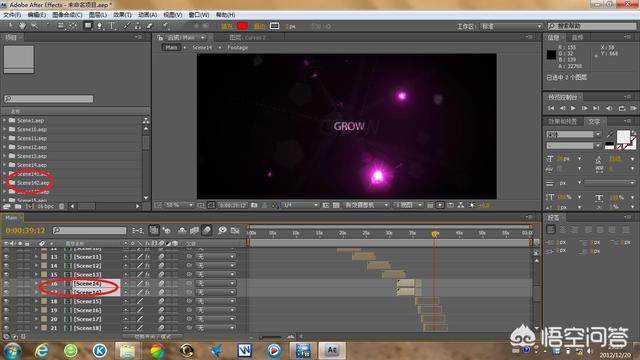The image size is (640, 360).
Task: Open the 图层(L) menu
Action: tap(98, 15)
